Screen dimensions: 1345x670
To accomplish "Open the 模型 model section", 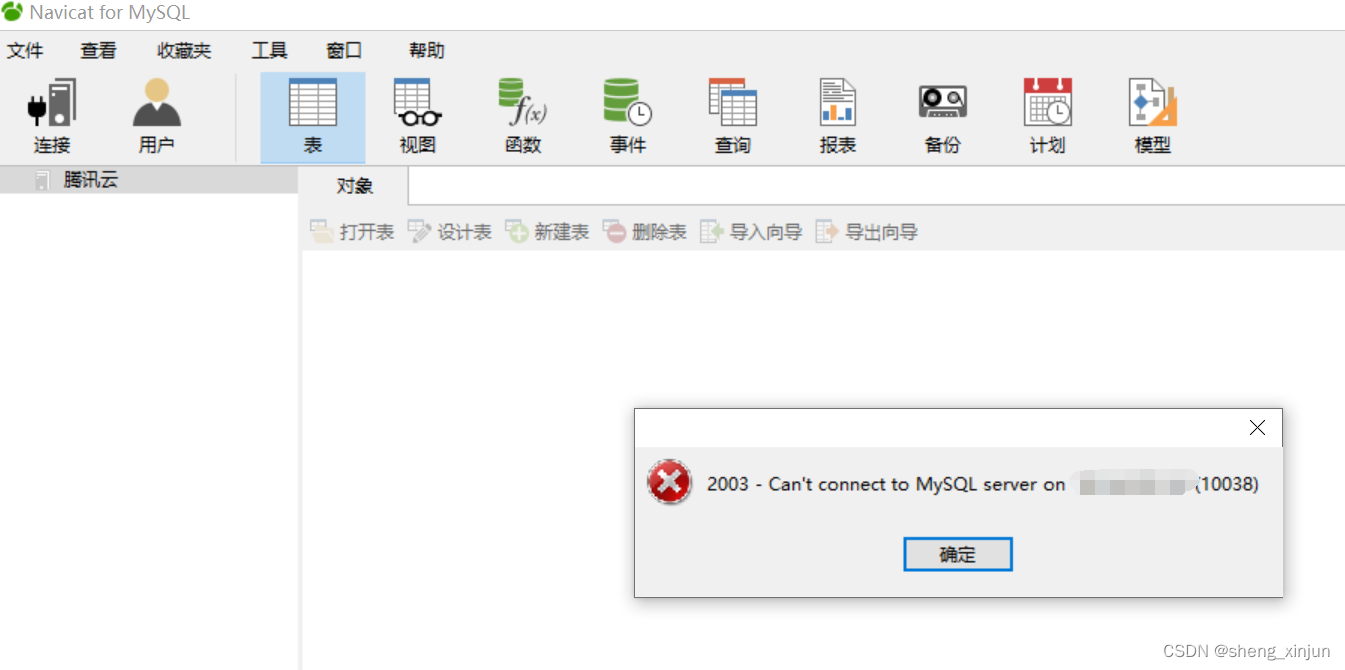I will (1153, 117).
